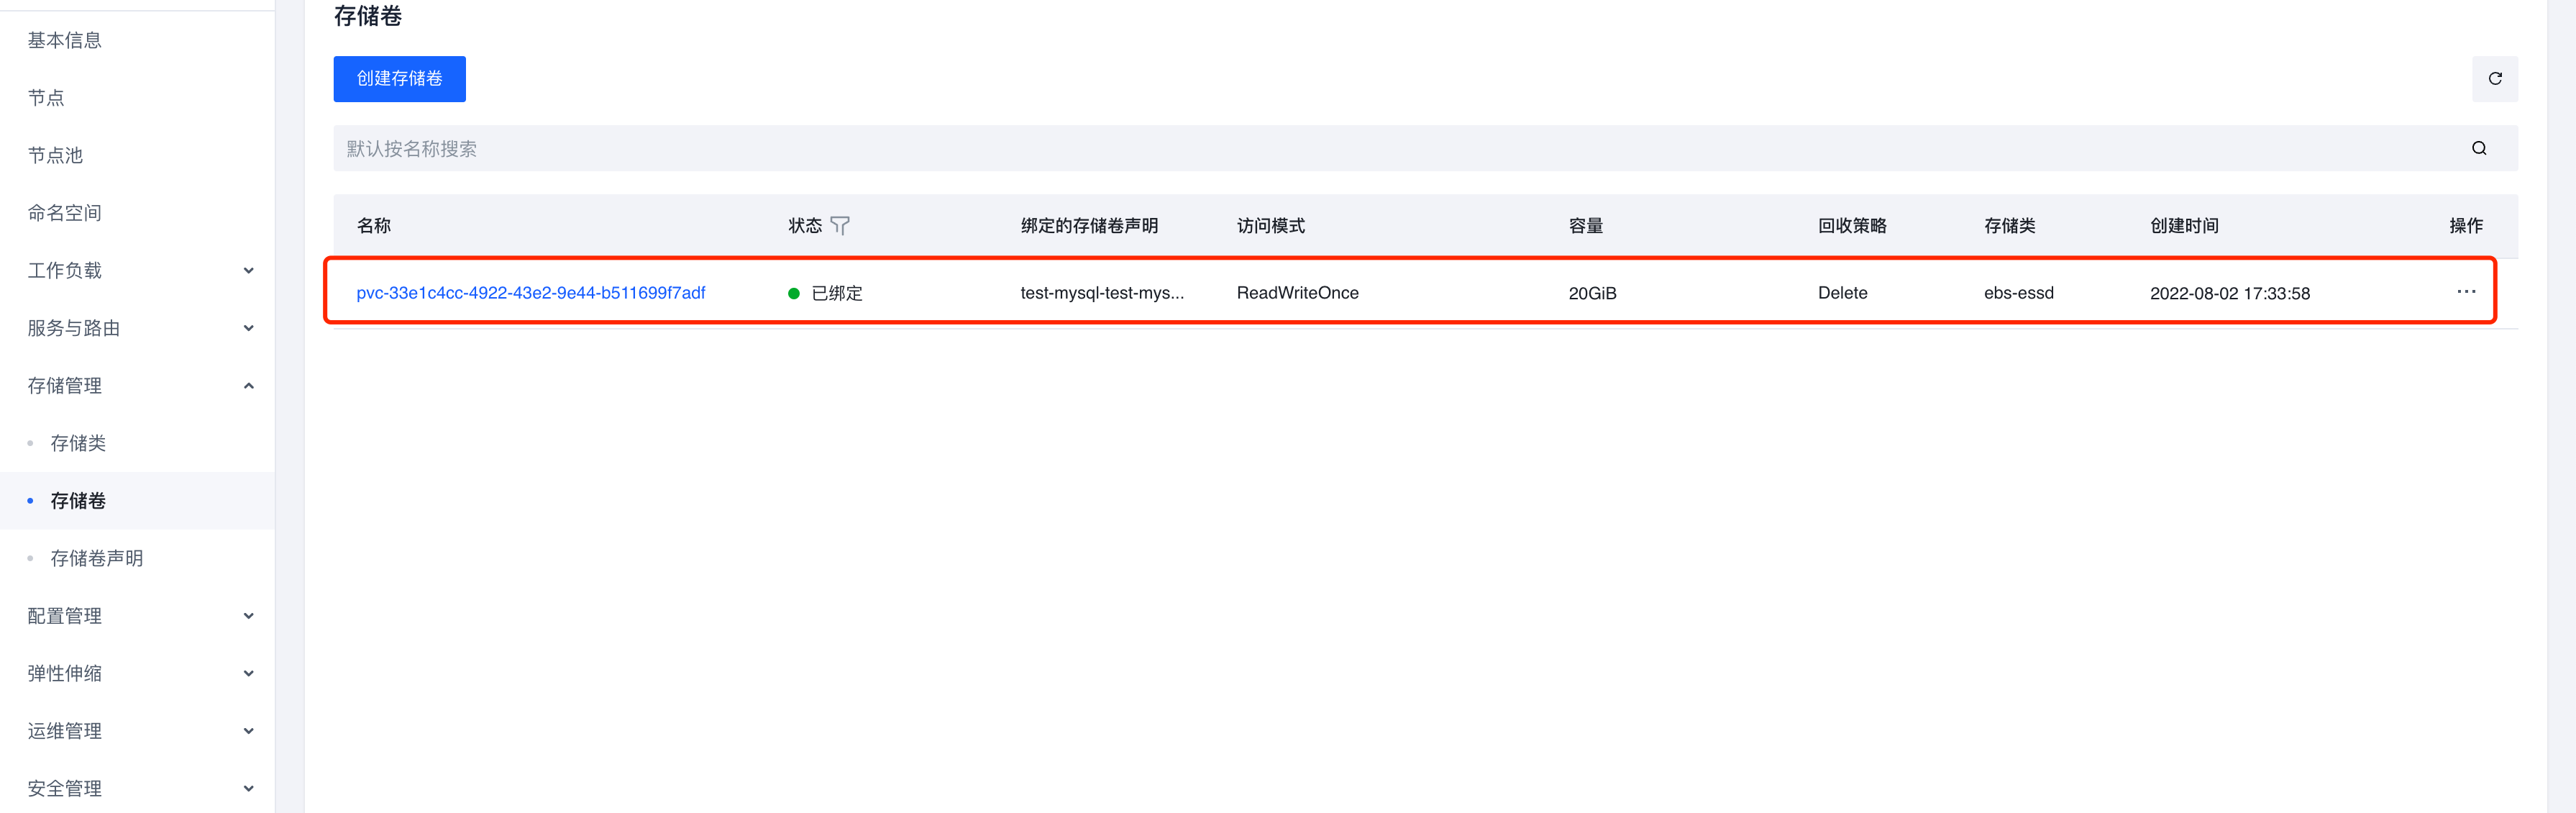Click the 存储类 column header
The height and width of the screenshot is (813, 2576).
pos(2009,226)
